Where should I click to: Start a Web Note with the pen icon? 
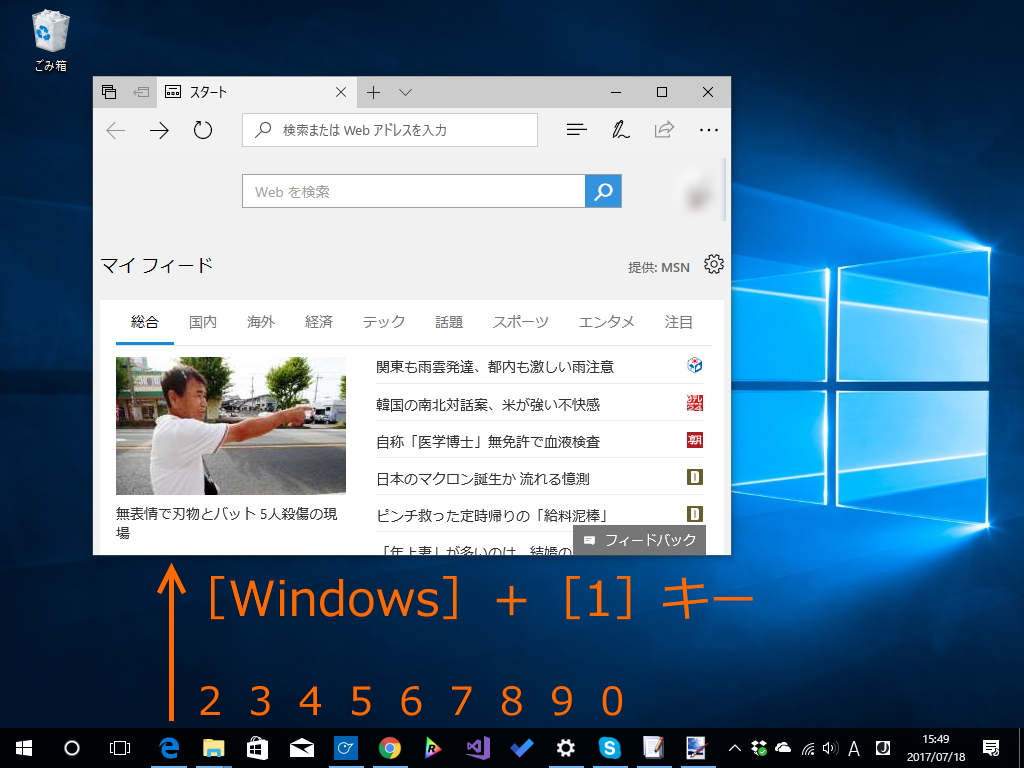point(619,130)
